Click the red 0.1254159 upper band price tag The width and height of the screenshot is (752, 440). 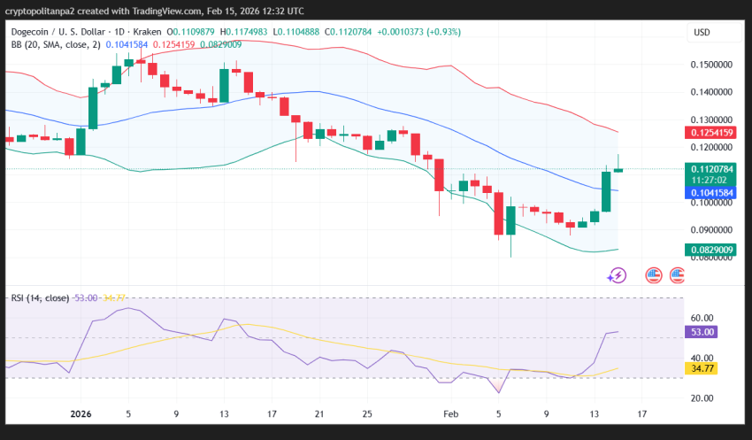[x=712, y=132]
